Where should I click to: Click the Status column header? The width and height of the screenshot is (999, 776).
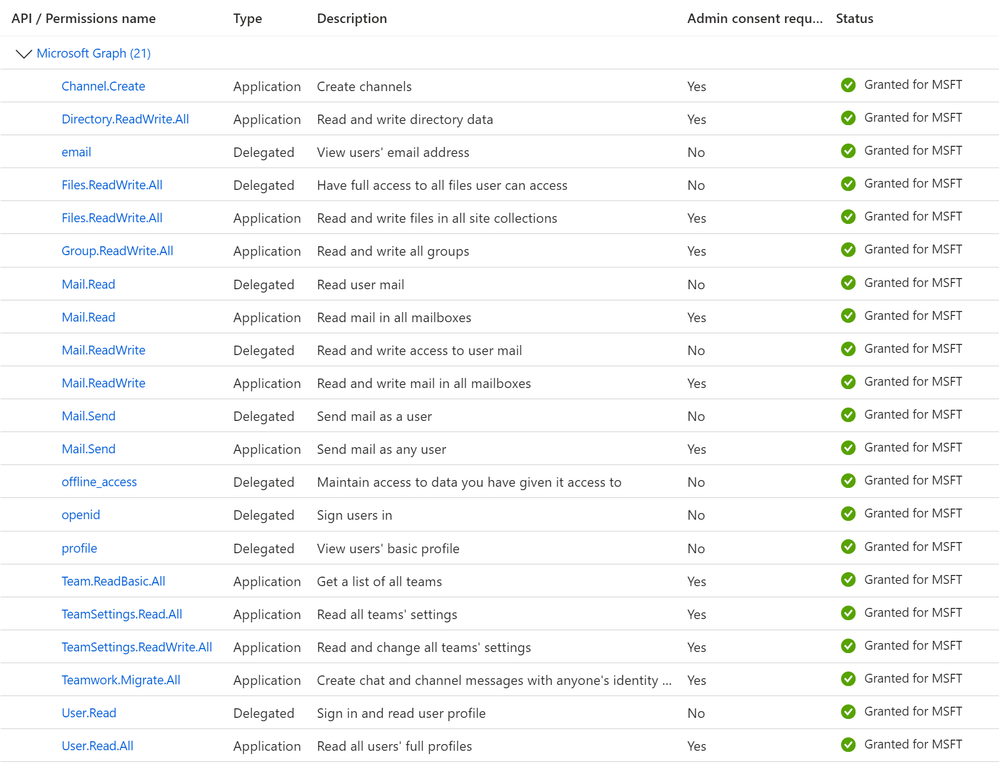coord(854,19)
